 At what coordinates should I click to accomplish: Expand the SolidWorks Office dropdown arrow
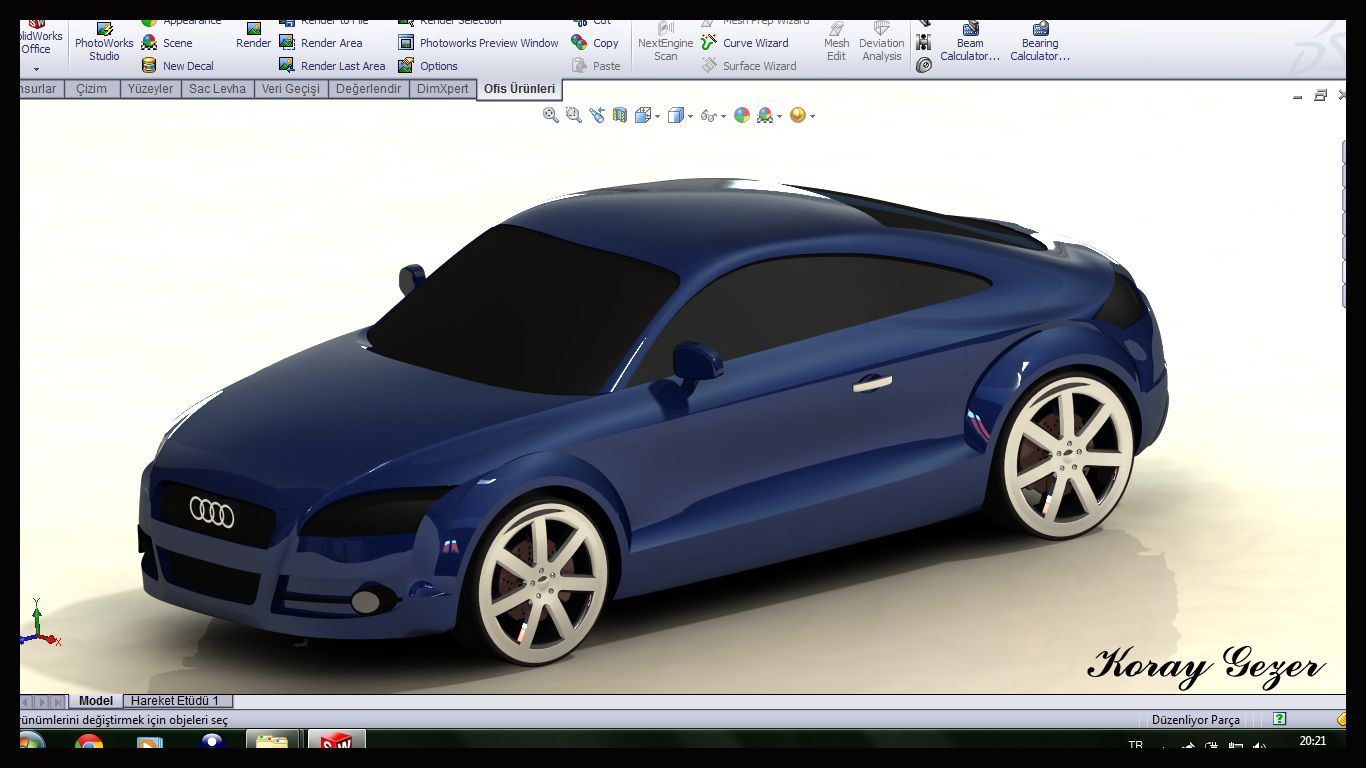pos(37,70)
